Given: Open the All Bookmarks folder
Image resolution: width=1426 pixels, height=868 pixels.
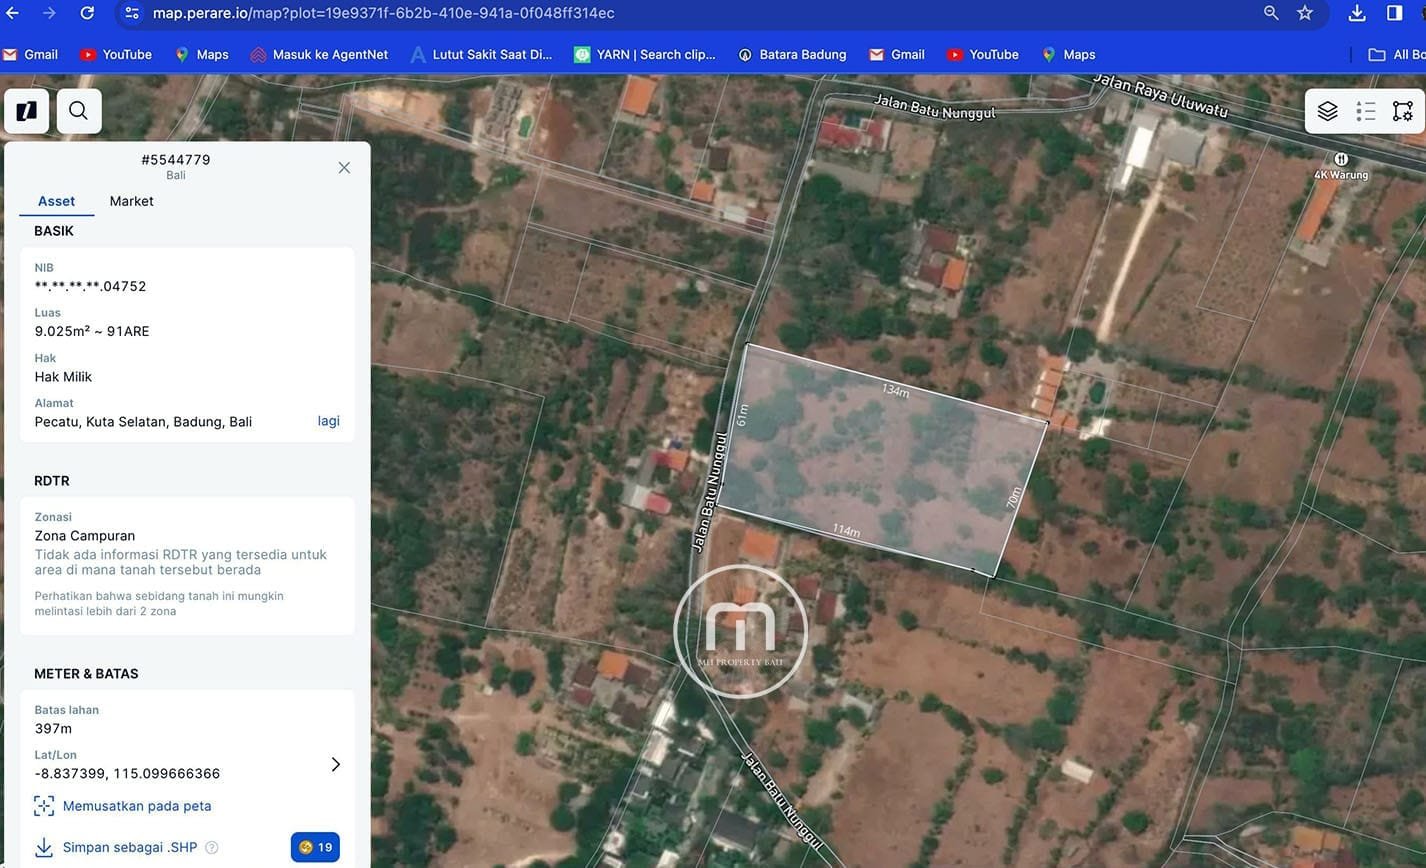Looking at the screenshot, I should point(1396,55).
